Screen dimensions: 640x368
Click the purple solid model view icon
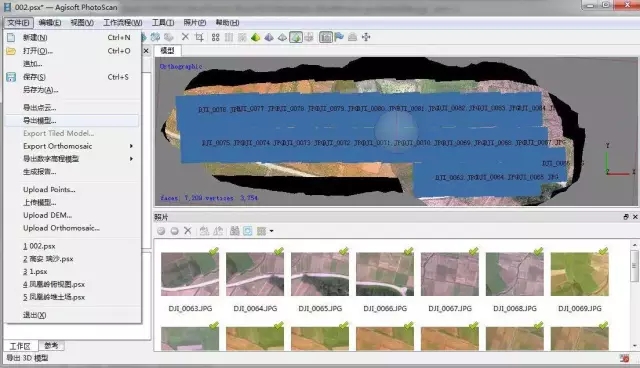click(269, 37)
